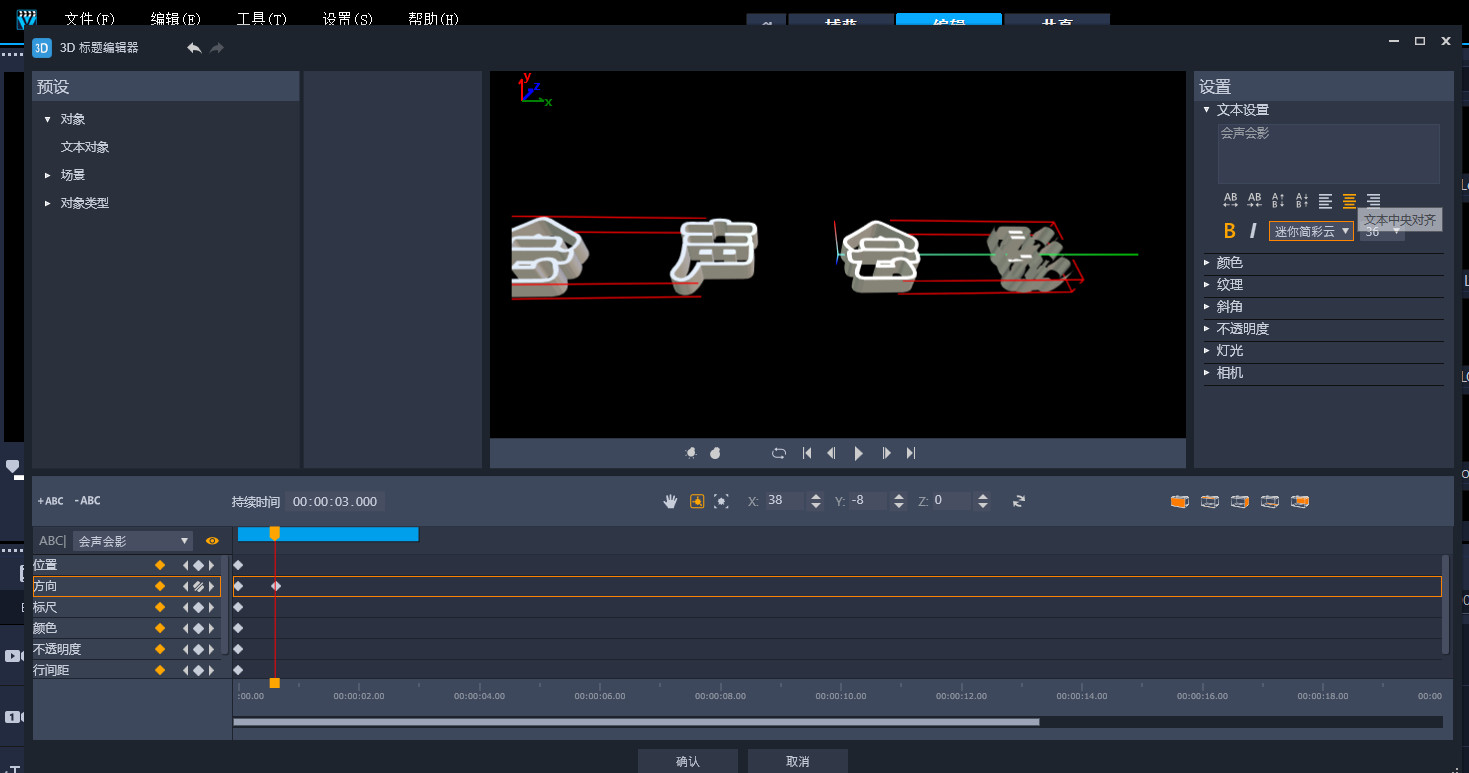The height and width of the screenshot is (773, 1469).
Task: Decrease character spacing with AB inward arrows
Action: tap(1254, 200)
